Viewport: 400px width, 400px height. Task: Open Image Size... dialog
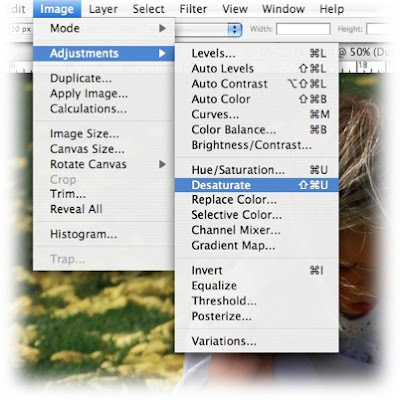coord(104,134)
